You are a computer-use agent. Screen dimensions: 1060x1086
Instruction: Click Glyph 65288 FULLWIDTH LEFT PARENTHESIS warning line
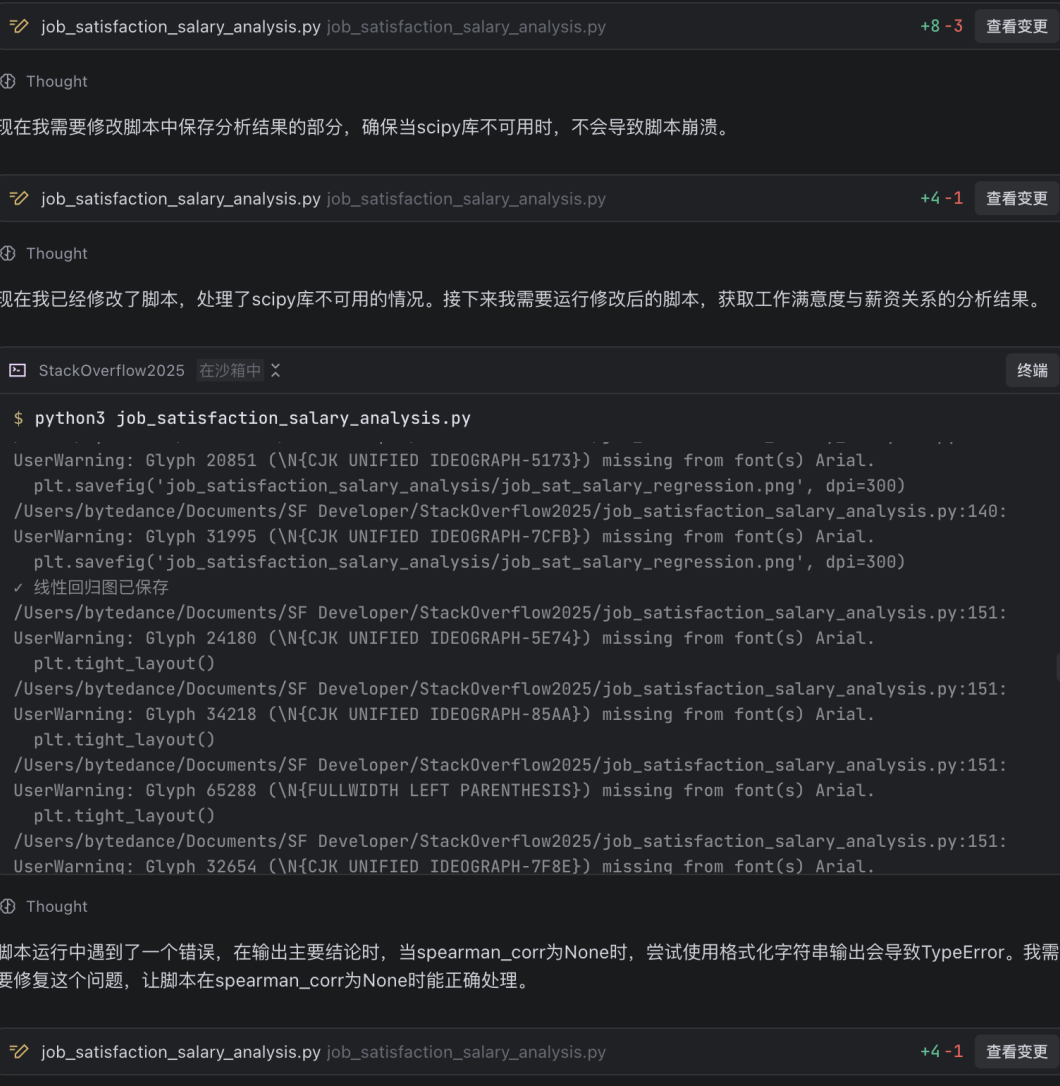click(x=444, y=790)
